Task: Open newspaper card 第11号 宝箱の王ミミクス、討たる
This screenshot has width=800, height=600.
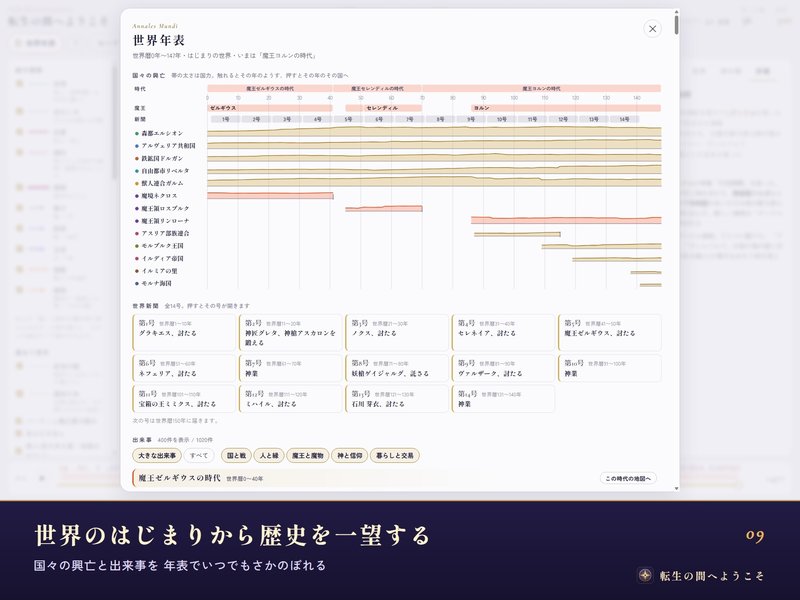Action: pos(184,399)
